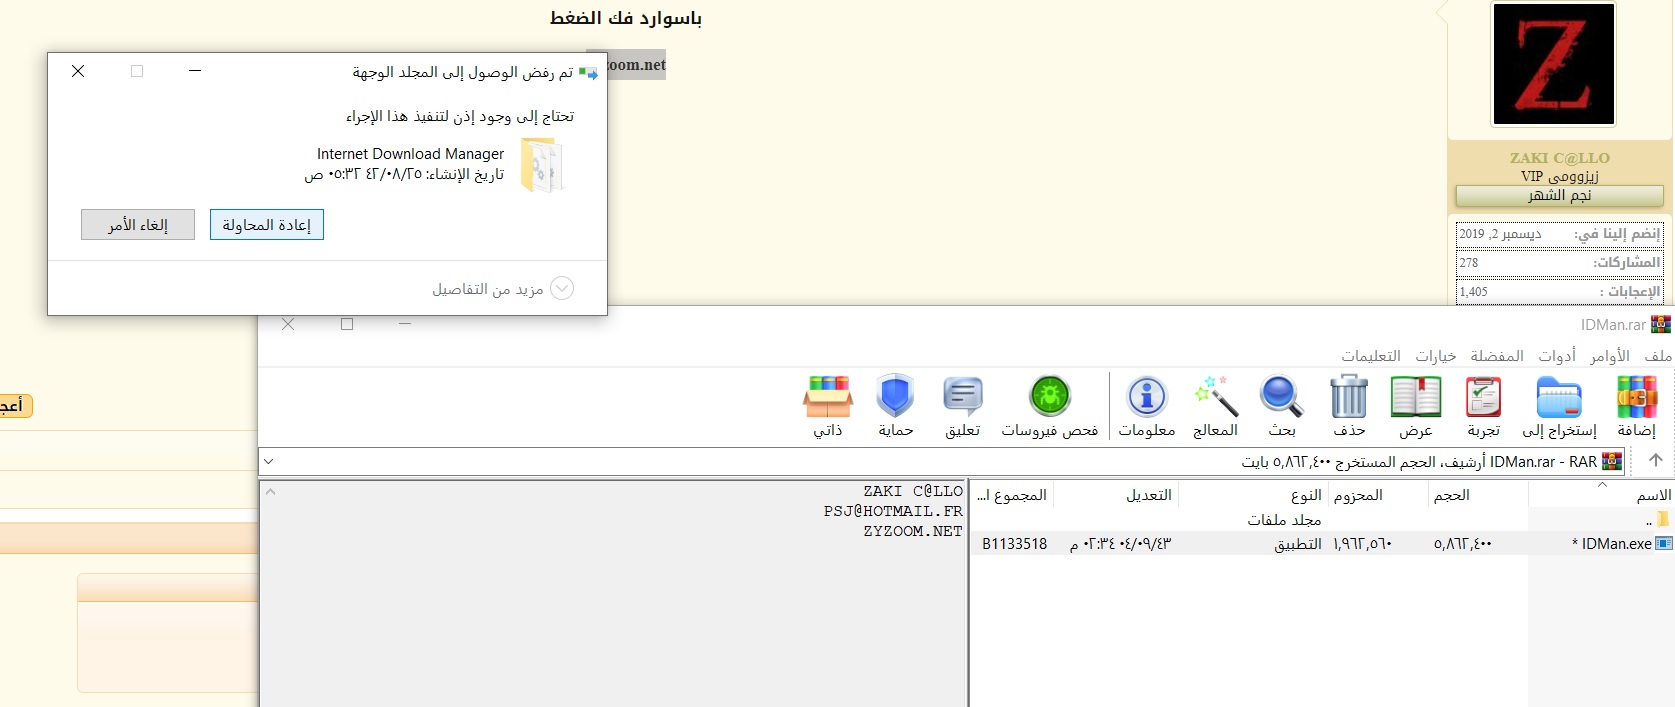The width and height of the screenshot is (1675, 707).
Task: Show archive Info (معلومات) icon
Action: [1147, 397]
